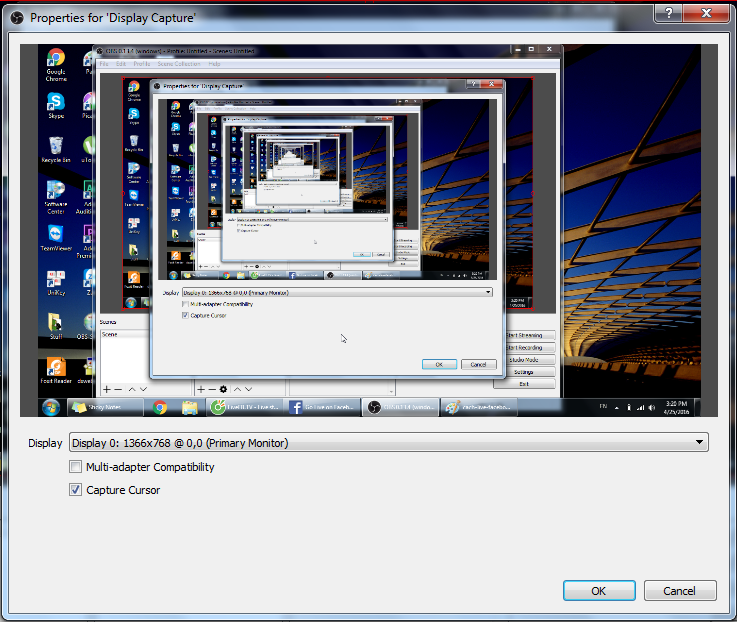The height and width of the screenshot is (622, 737).
Task: Click the File menu in previewed OBS window
Action: click(104, 63)
